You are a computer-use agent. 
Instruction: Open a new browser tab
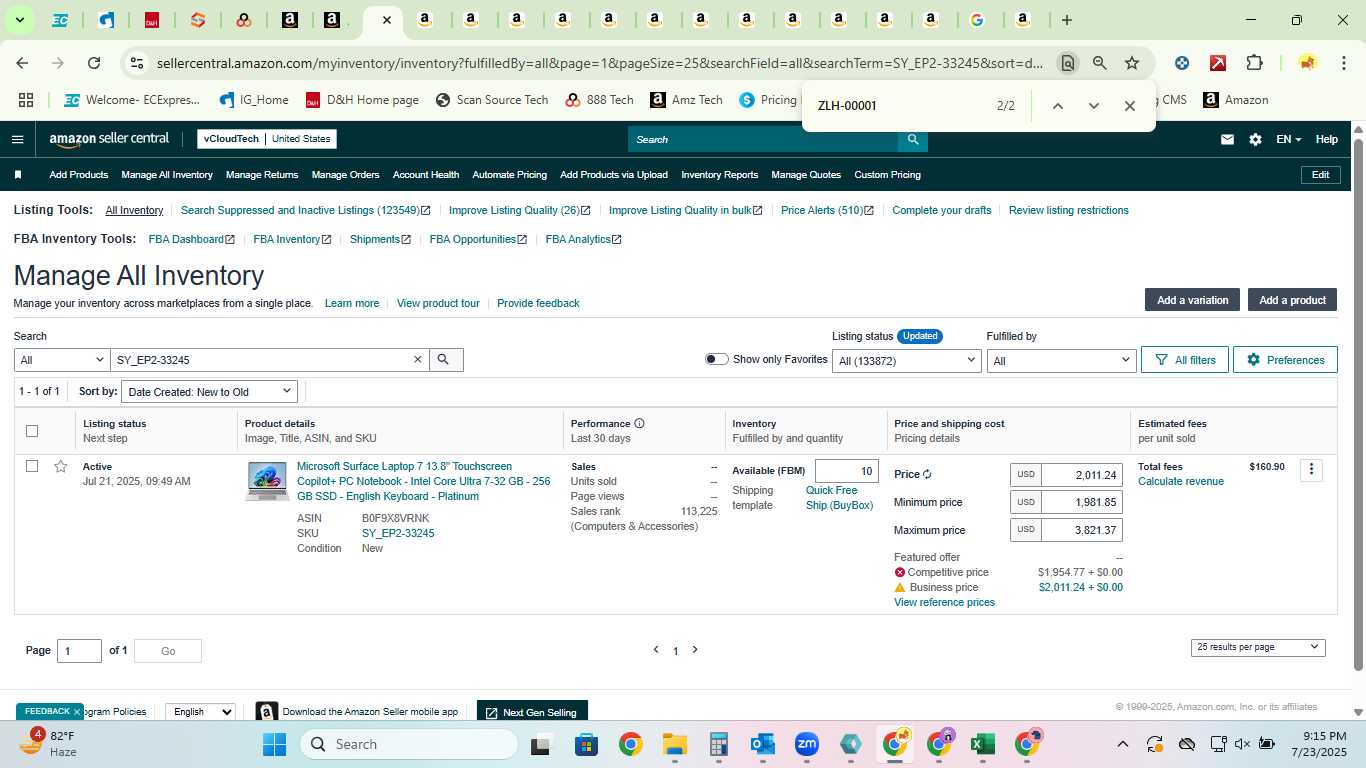[1067, 20]
